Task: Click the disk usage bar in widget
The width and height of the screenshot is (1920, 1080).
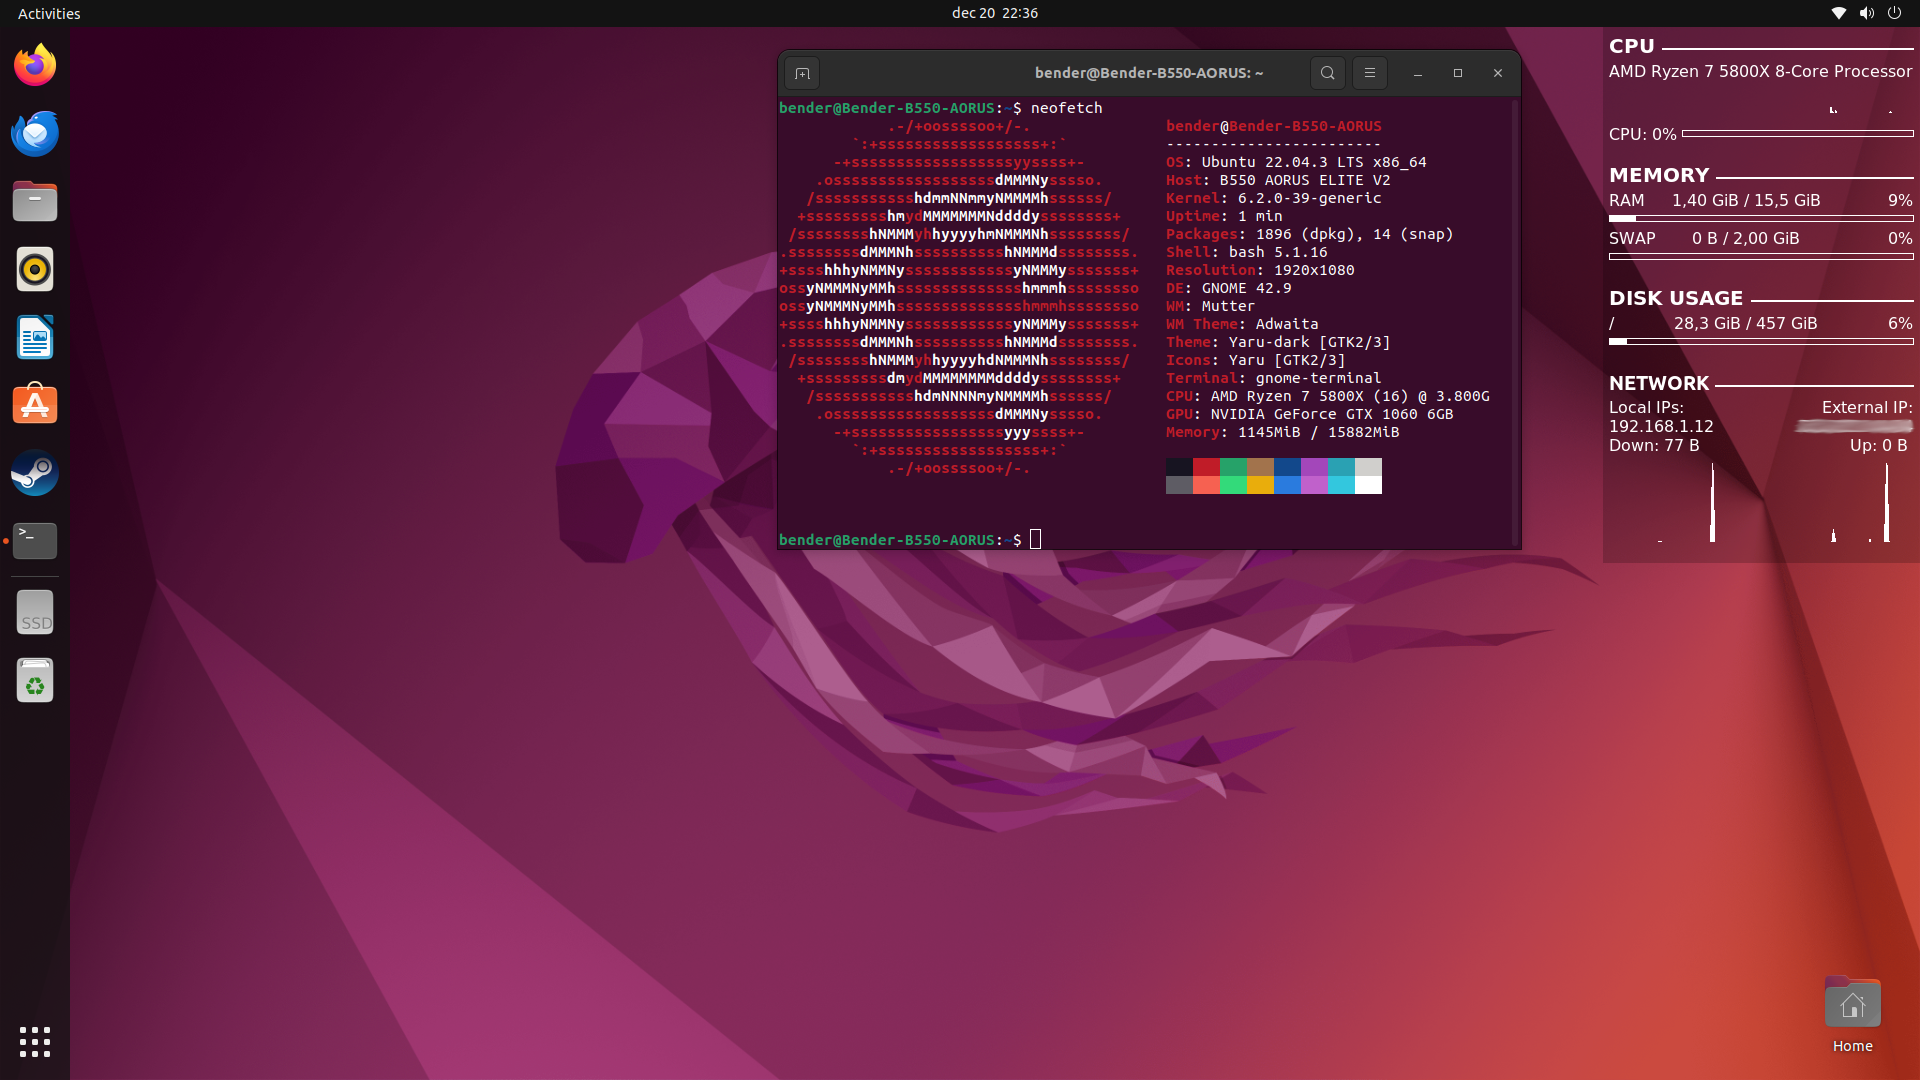Action: pos(1760,341)
